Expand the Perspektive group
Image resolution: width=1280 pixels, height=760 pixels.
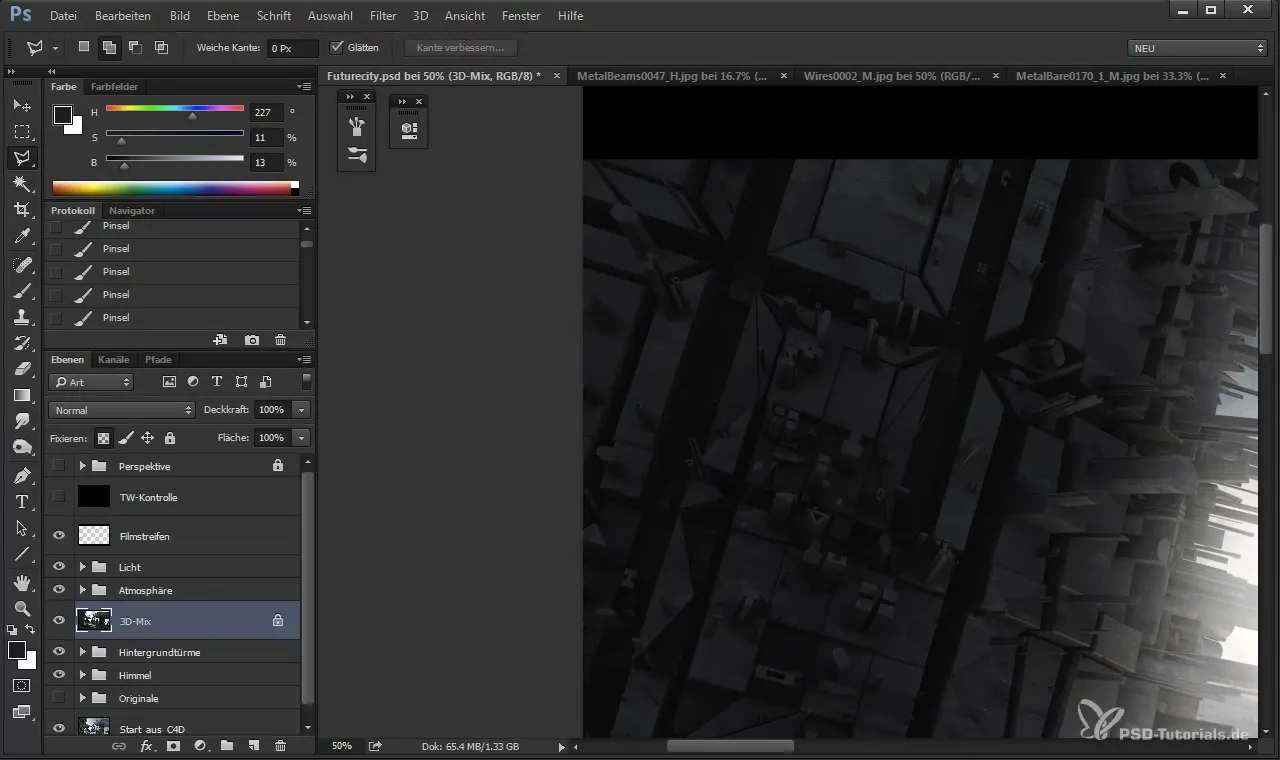(83, 466)
